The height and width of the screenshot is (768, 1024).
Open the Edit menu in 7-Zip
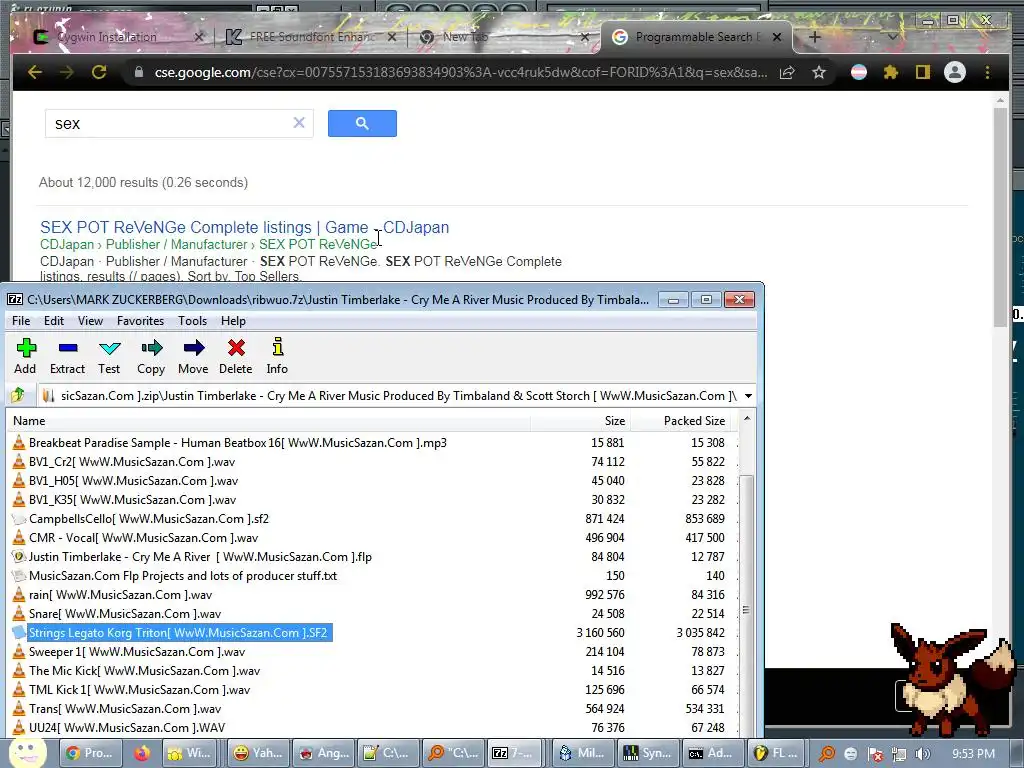(x=54, y=321)
